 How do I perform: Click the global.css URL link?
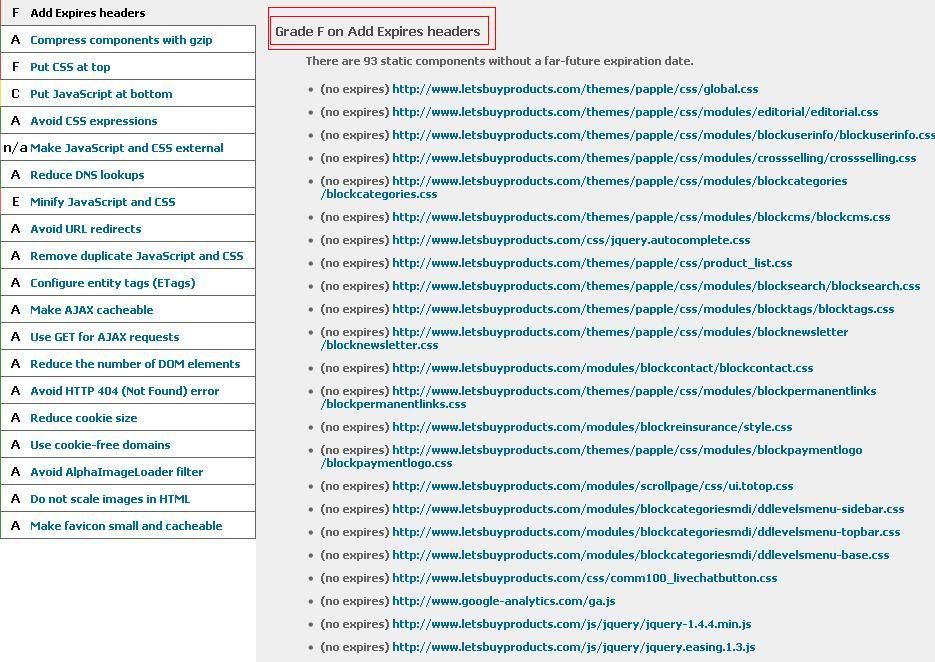click(575, 89)
